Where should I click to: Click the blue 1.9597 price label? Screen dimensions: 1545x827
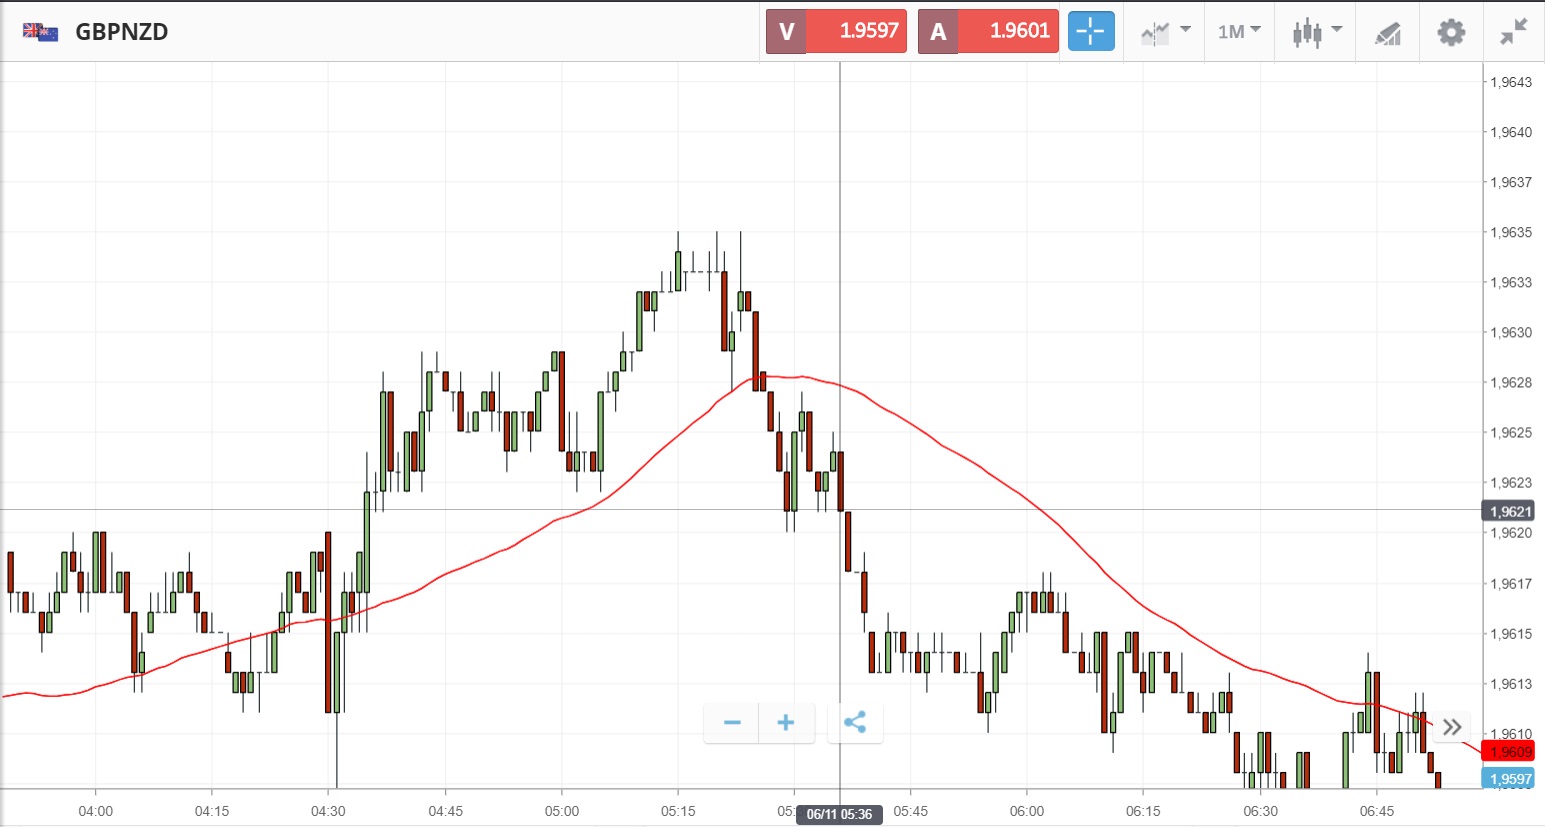(1509, 779)
